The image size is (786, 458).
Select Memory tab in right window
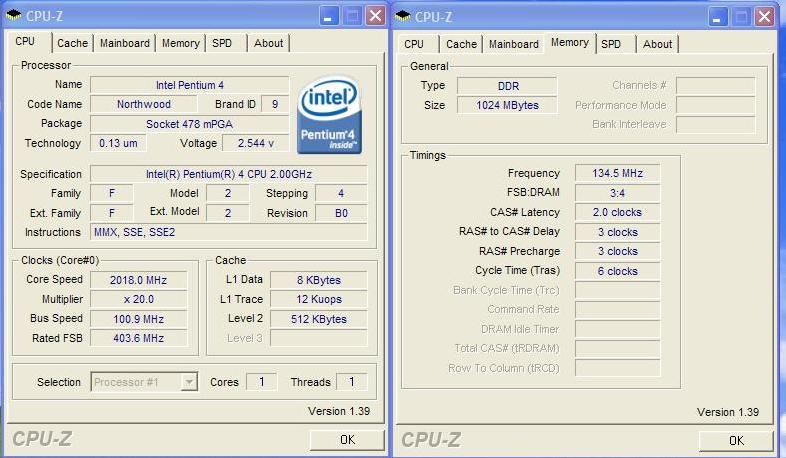(x=570, y=43)
